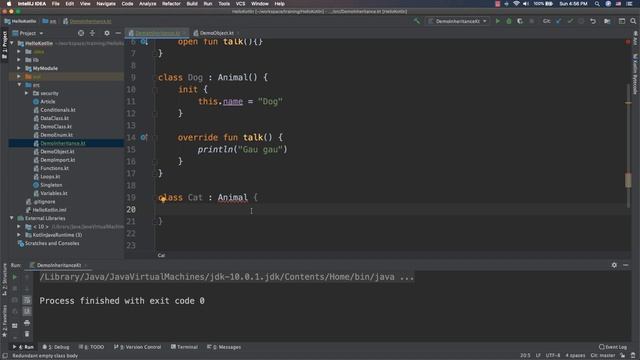Collapse the src folder

tap(19, 85)
